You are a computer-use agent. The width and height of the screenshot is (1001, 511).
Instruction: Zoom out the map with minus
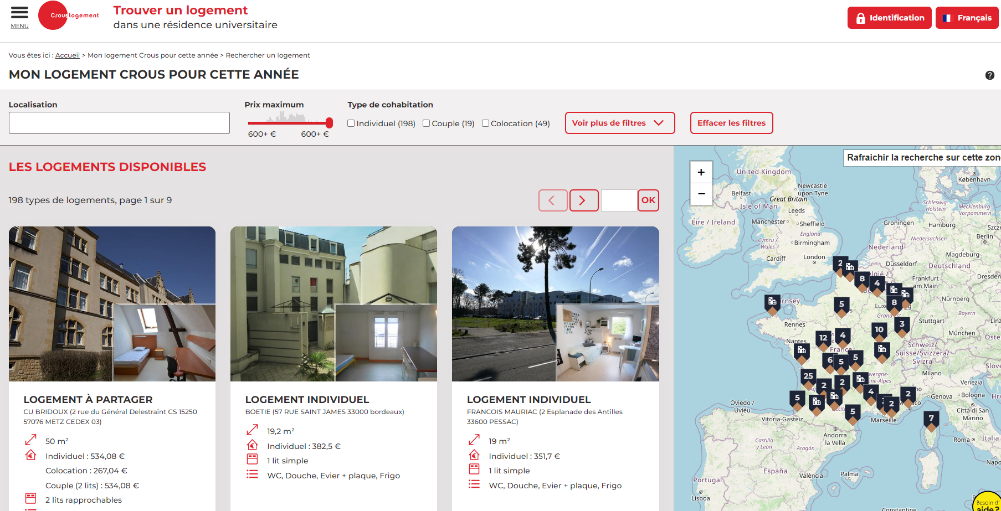click(701, 194)
